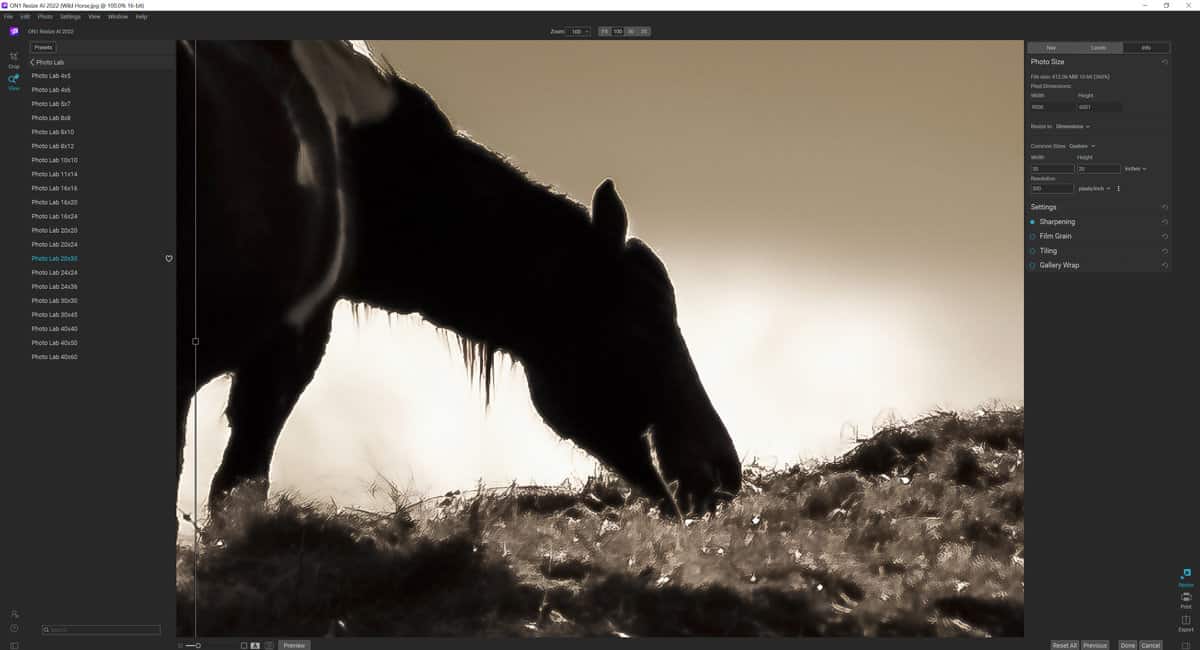
Task: Click the thumbnail size slider
Action: [191, 645]
